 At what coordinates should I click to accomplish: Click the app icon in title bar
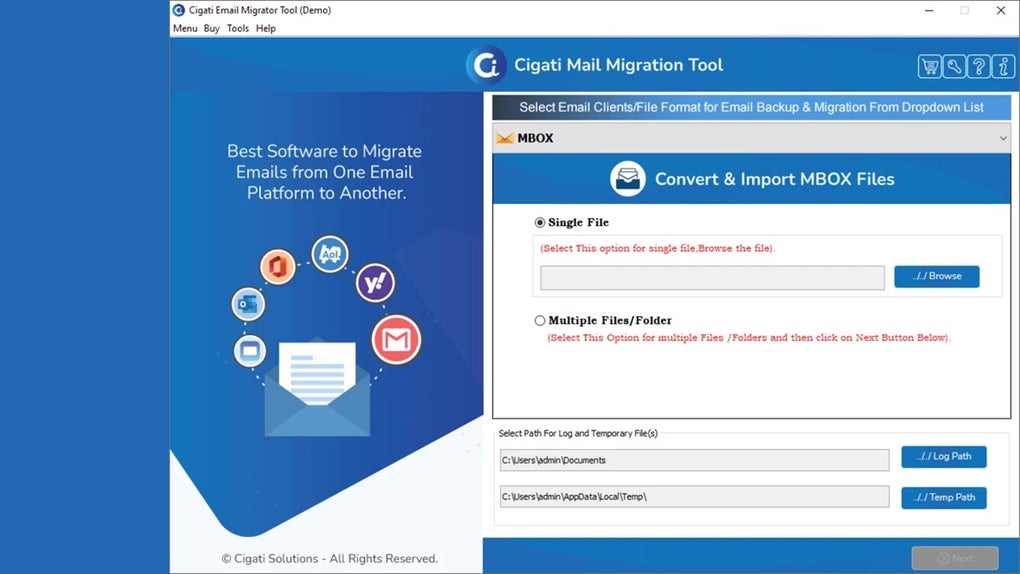(179, 10)
